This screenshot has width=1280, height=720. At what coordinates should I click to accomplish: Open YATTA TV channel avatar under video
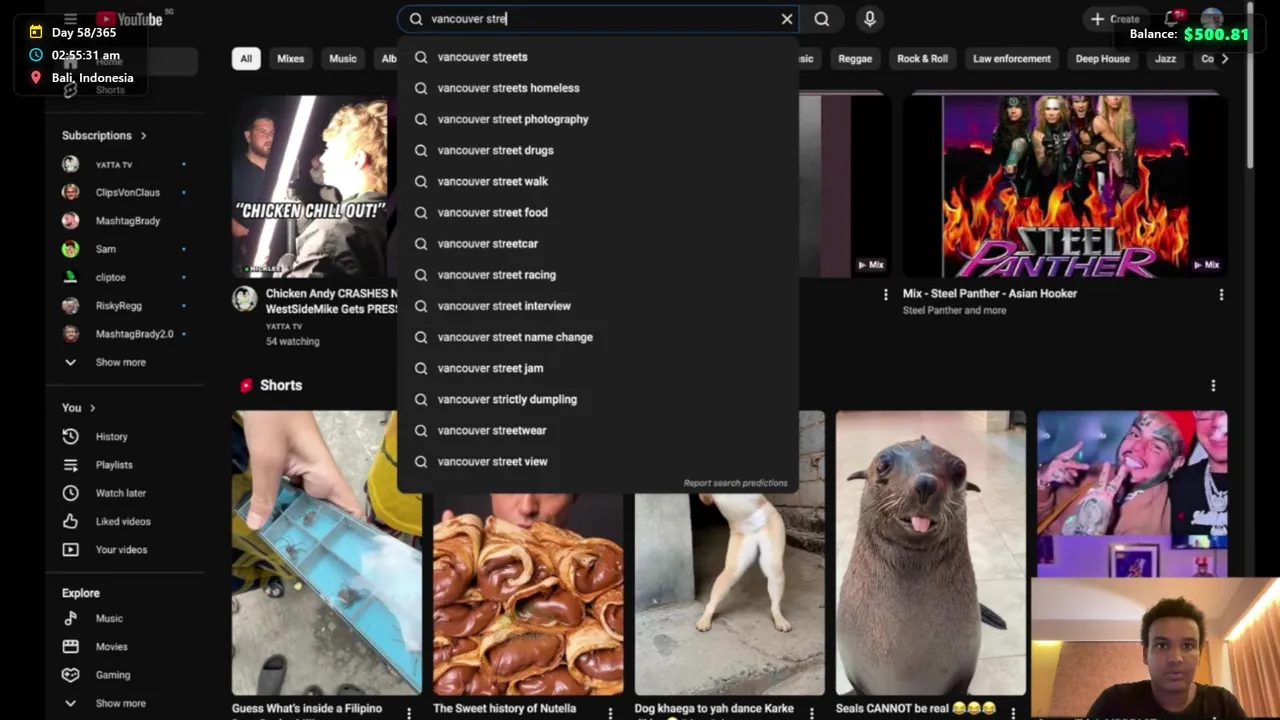(x=245, y=298)
